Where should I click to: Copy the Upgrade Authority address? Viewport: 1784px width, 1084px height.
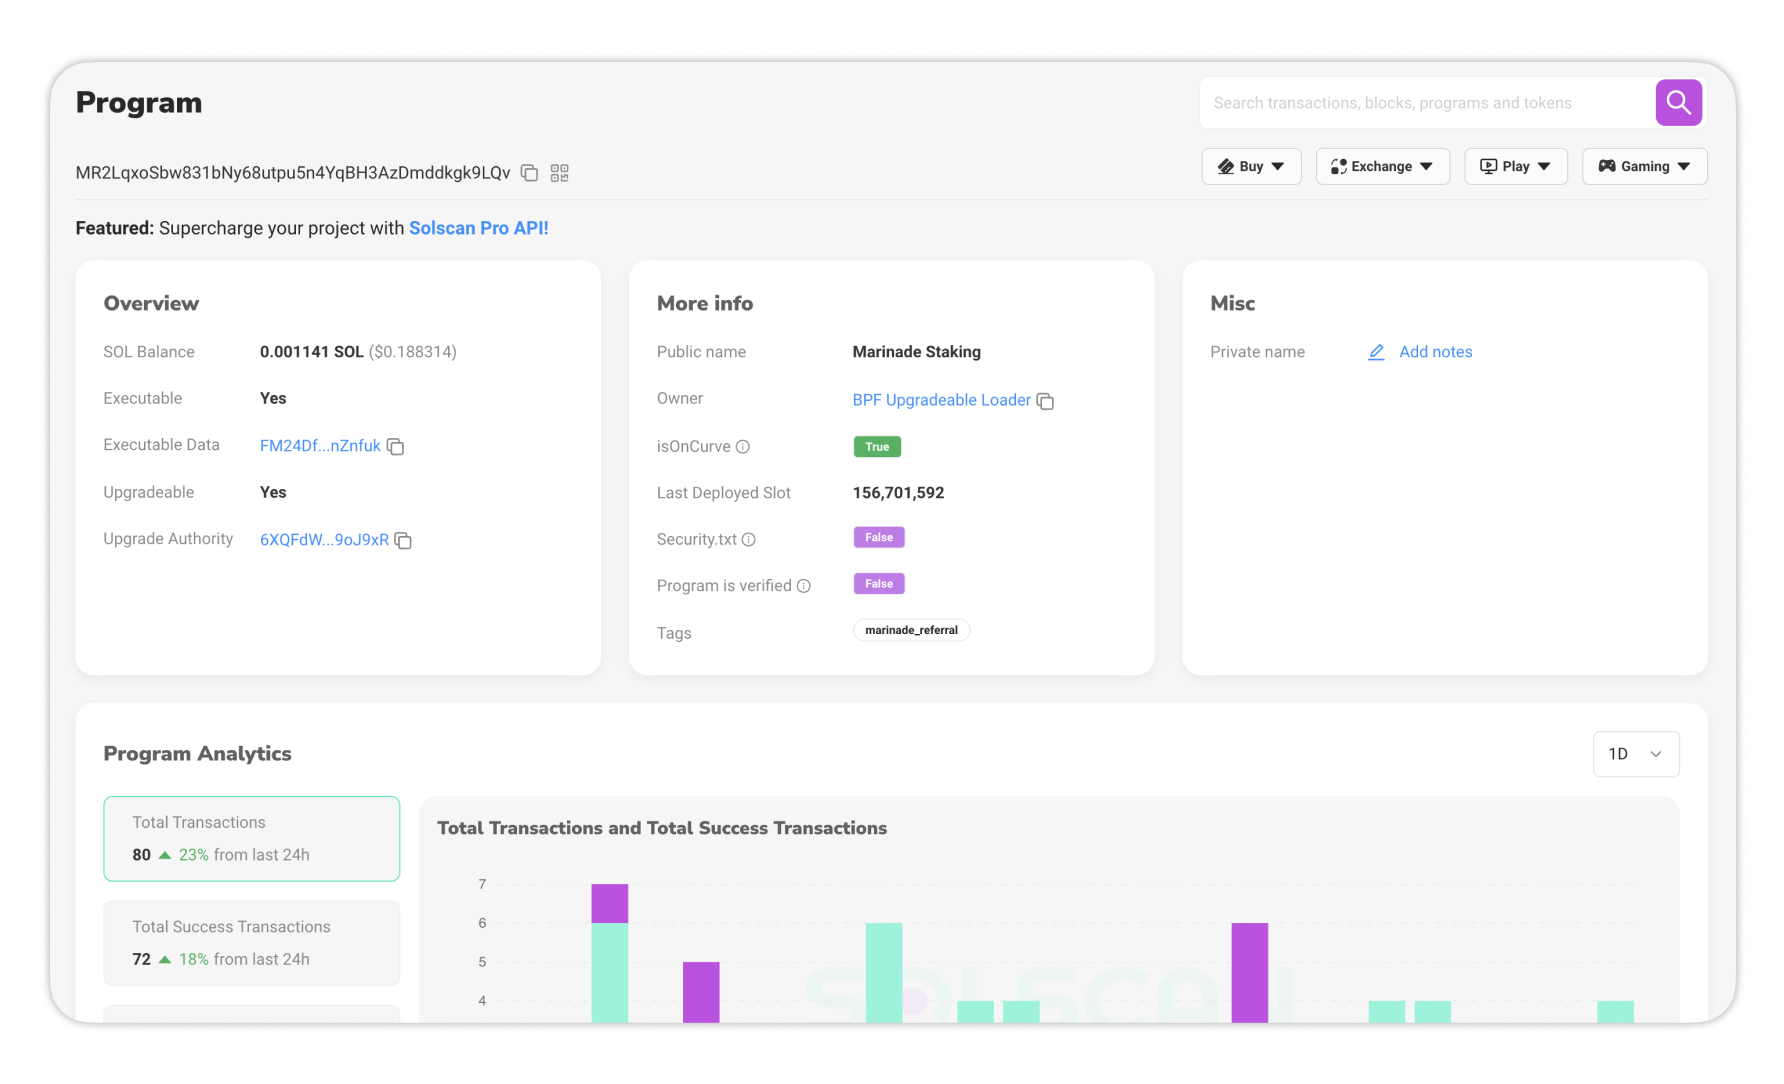tap(404, 540)
